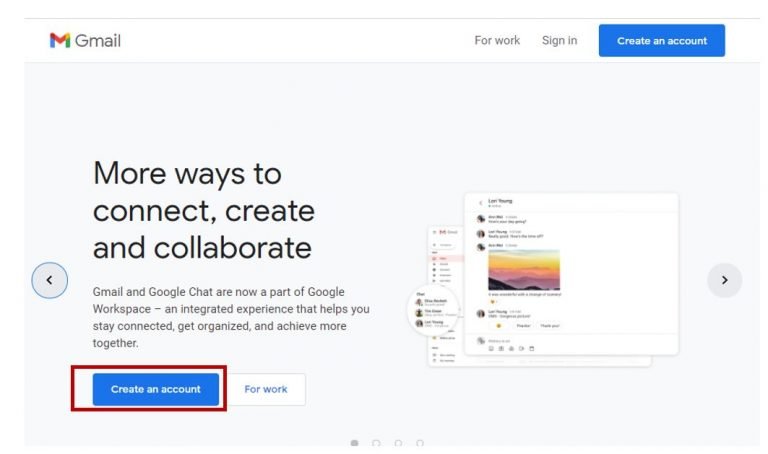Advance carousel with right chevron arrow
The height and width of the screenshot is (454, 768).
[x=724, y=280]
